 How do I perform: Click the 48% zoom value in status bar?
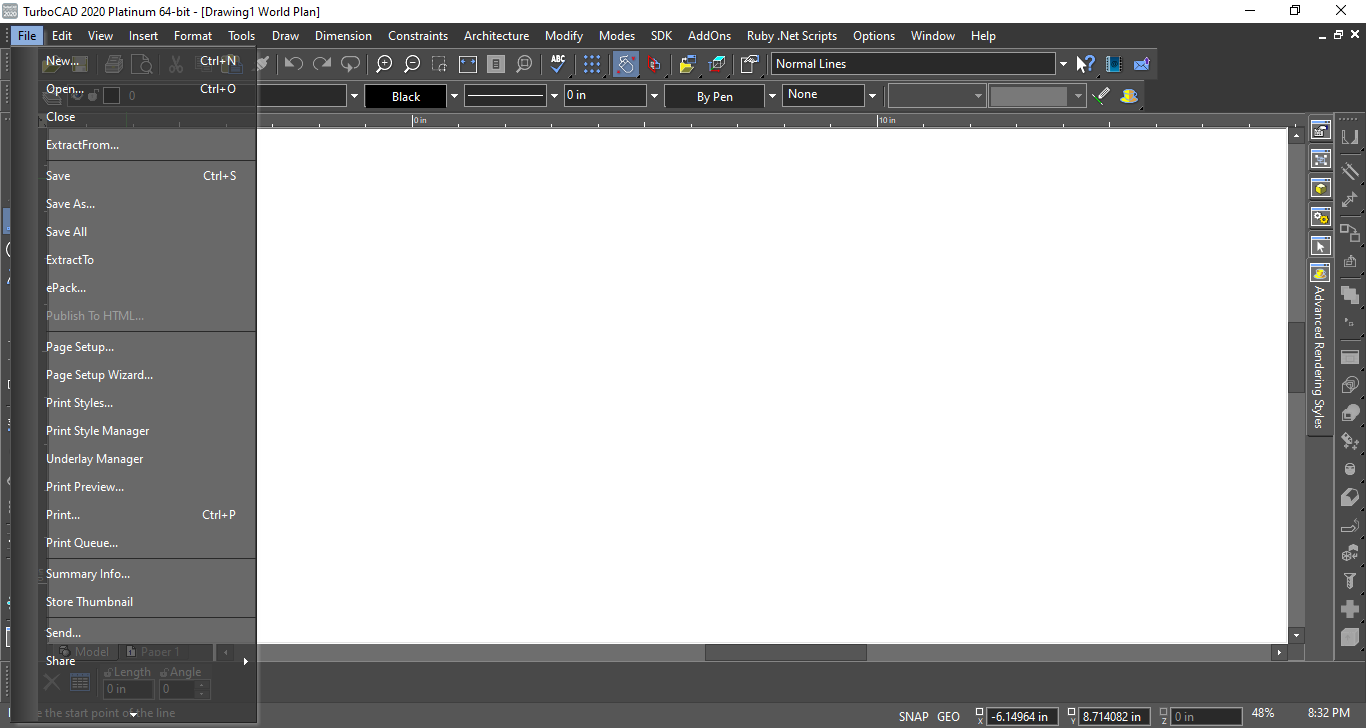[x=1263, y=714]
